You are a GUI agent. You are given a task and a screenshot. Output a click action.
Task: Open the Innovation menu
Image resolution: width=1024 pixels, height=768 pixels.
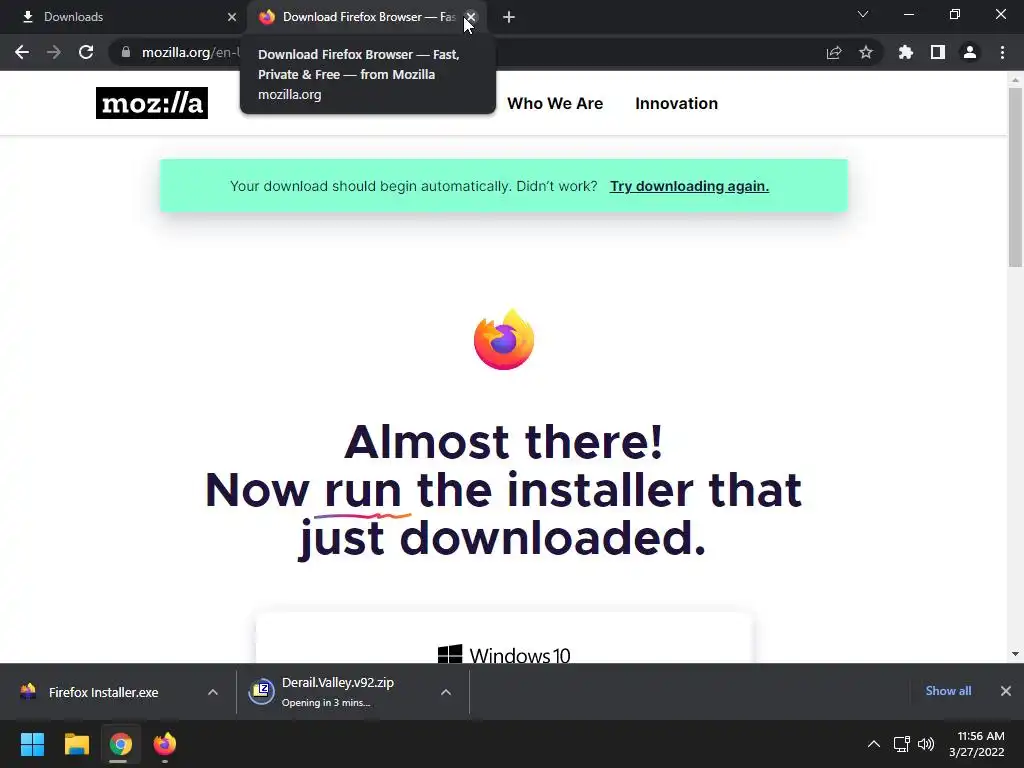677,103
